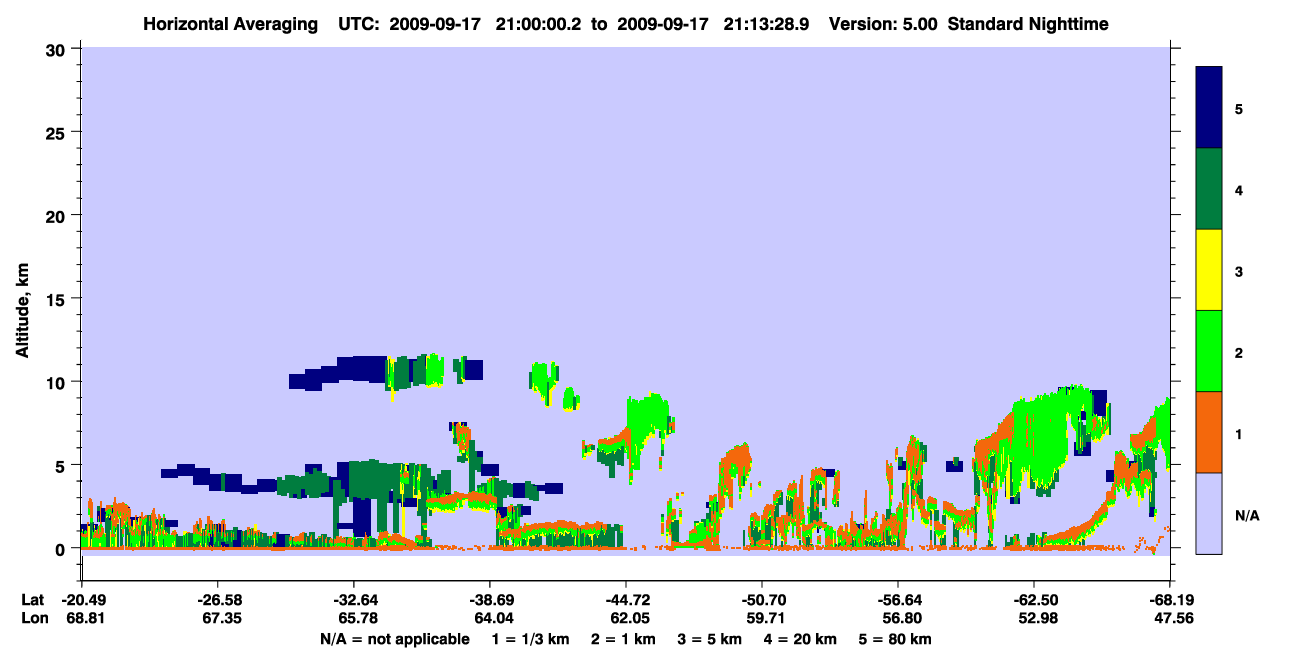Click the colorbar label '4'
This screenshot has height=667, width=1300.
[1239, 189]
